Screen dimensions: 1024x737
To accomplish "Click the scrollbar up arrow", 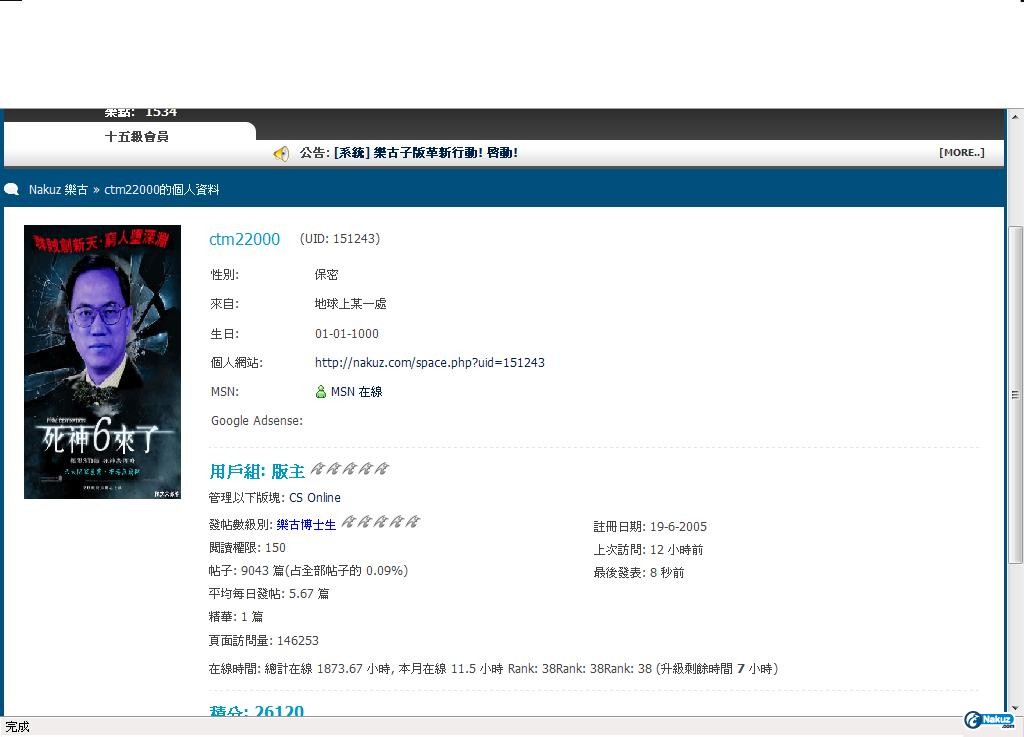I will [x=1015, y=118].
